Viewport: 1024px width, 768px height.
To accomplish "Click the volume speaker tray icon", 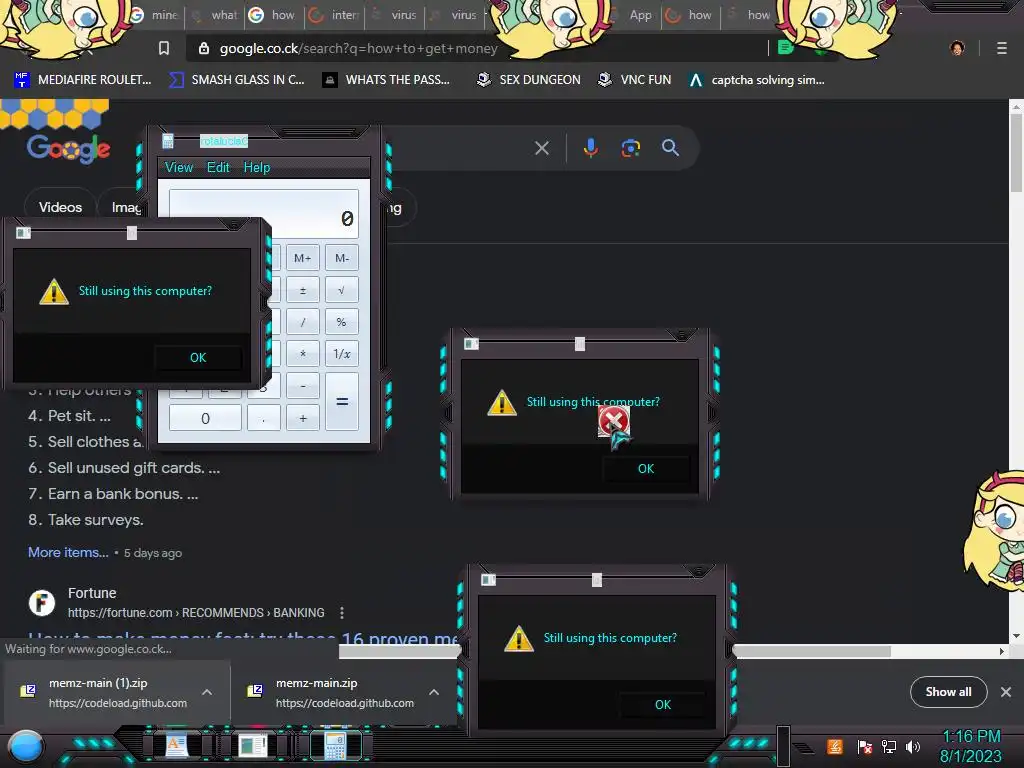I will coord(912,746).
